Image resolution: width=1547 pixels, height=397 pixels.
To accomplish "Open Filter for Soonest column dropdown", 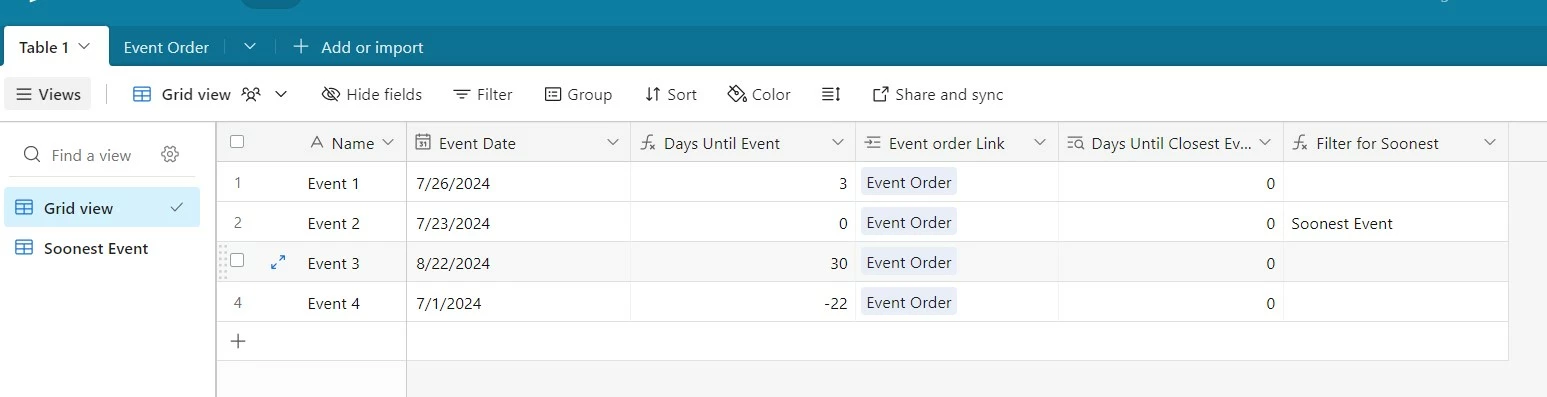I will click(x=1490, y=143).
